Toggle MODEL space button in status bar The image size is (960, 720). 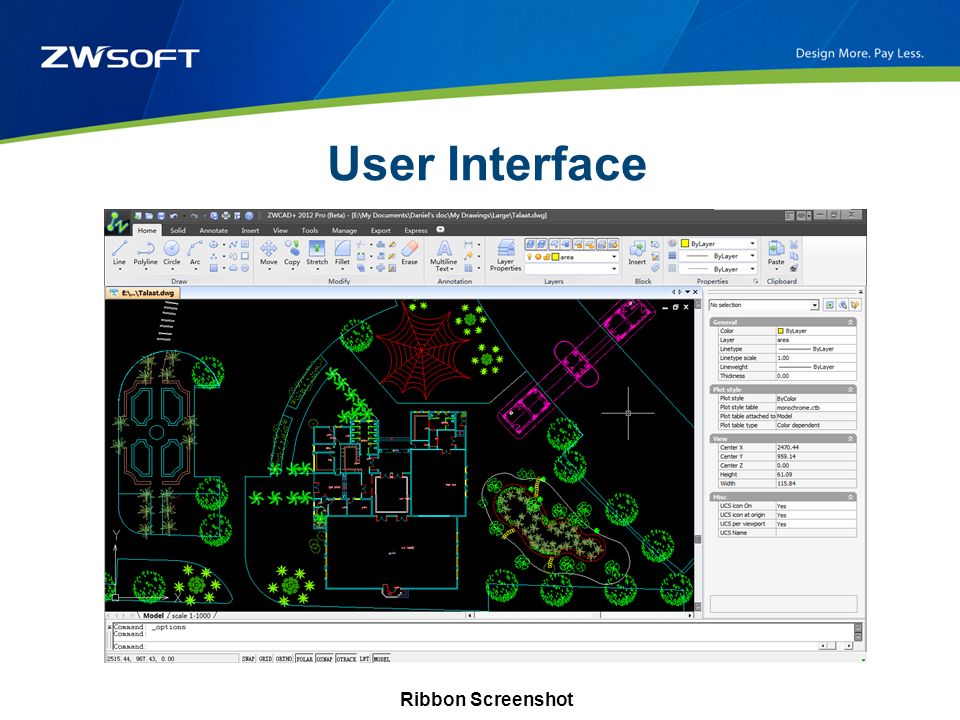tap(381, 659)
